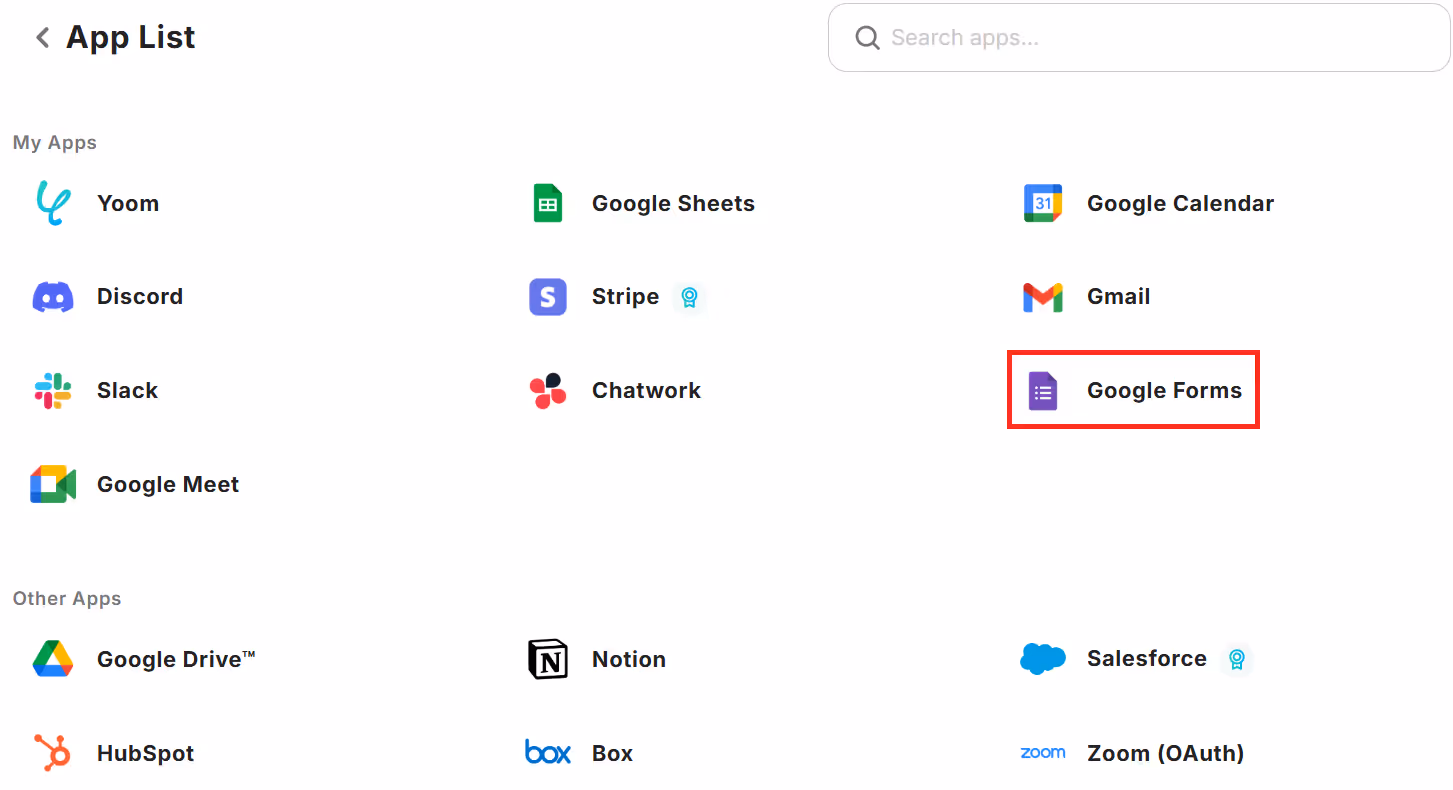The height and width of the screenshot is (790, 1453).
Task: Open the Google Meet icon
Action: 52,485
